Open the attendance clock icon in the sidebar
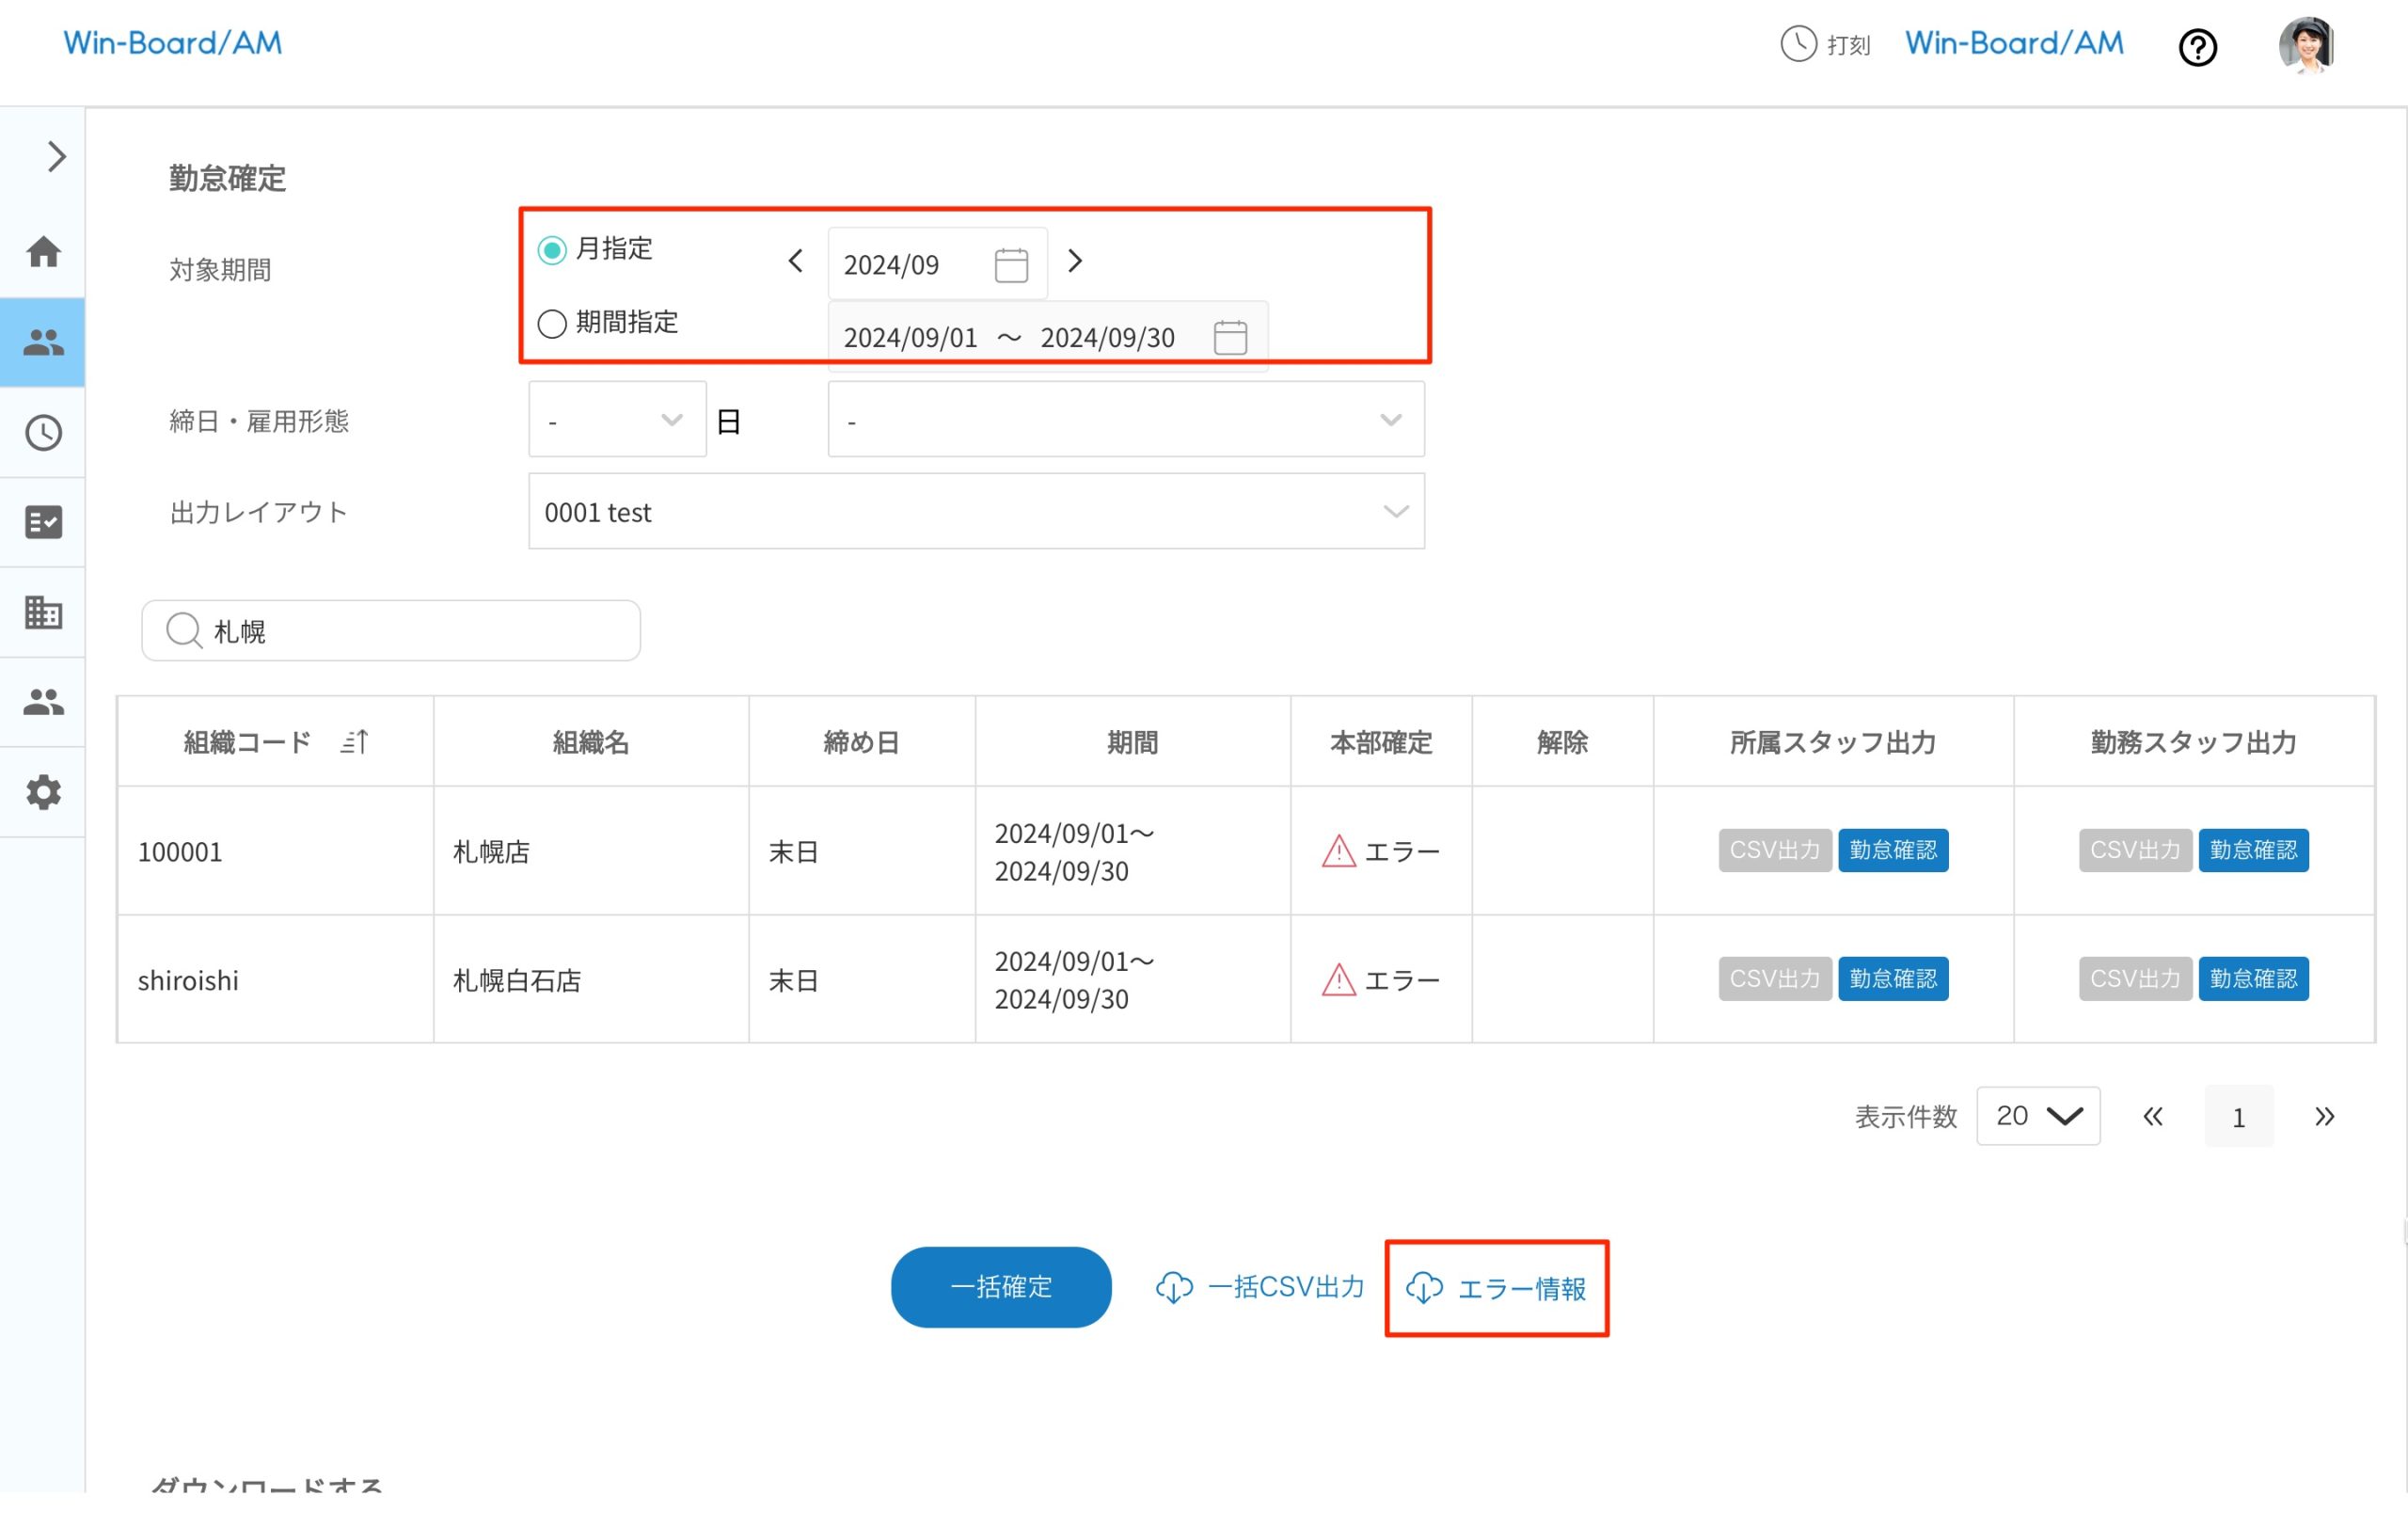2408x1527 pixels. point(43,432)
